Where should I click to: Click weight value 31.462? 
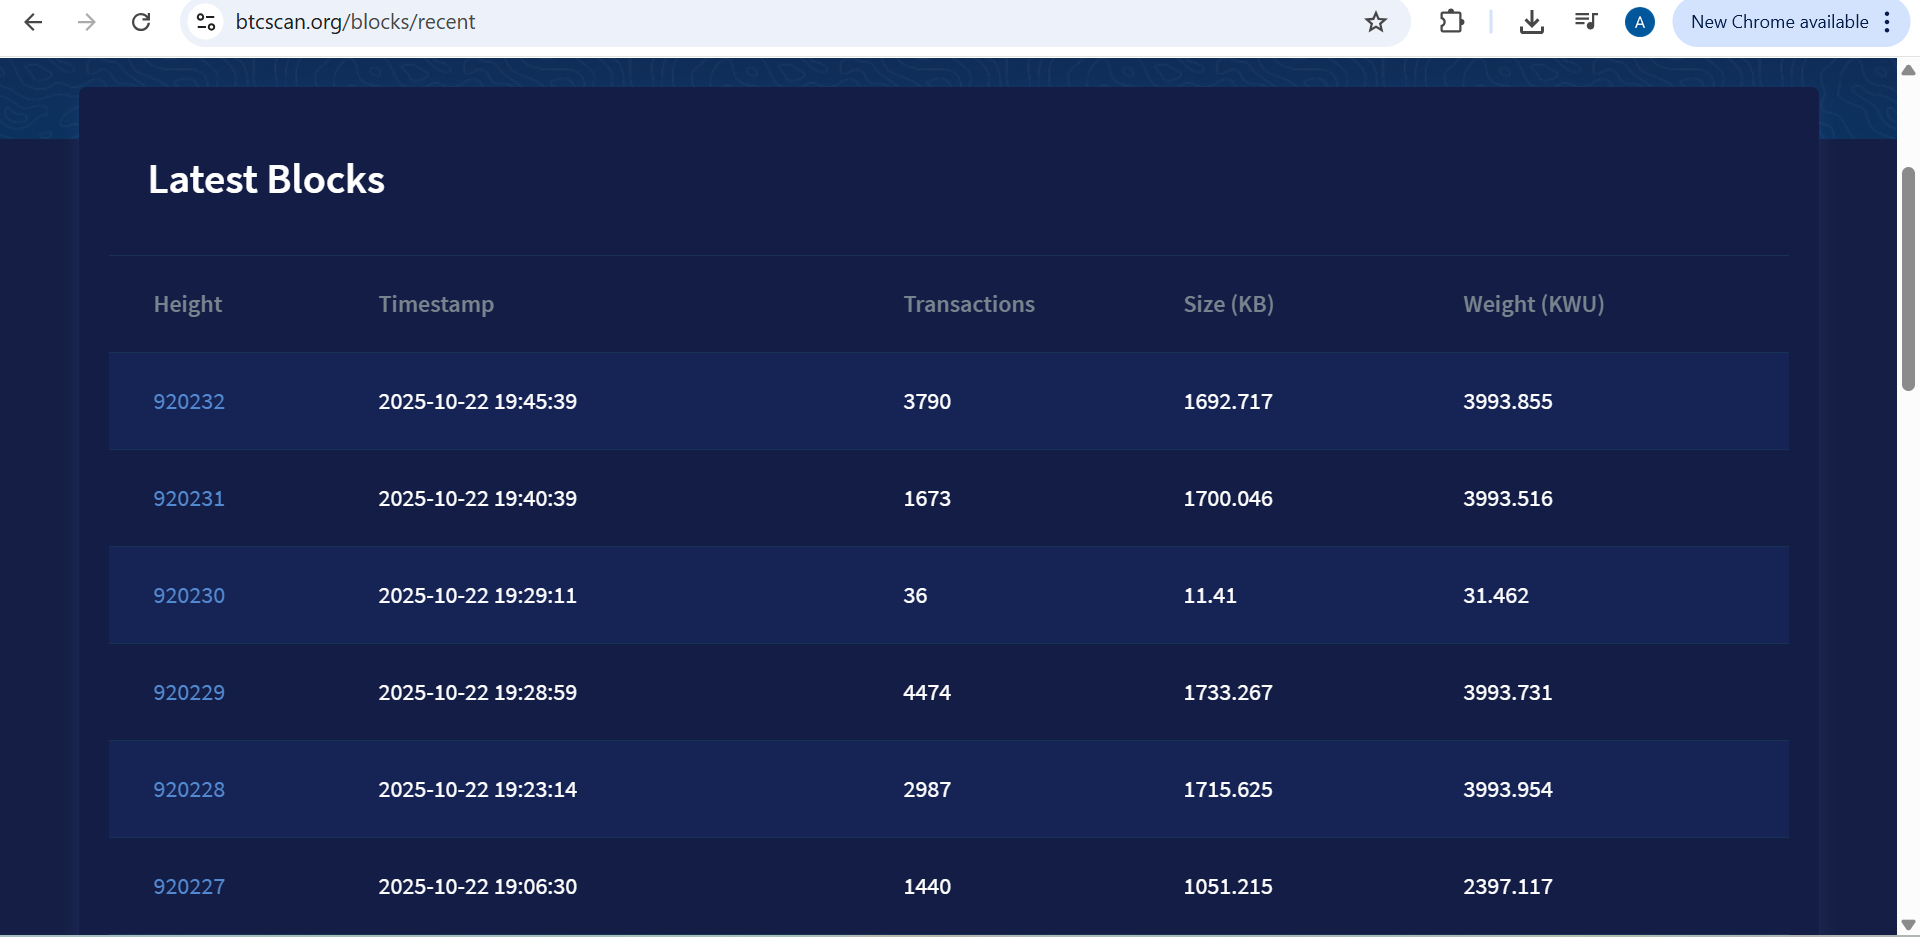click(1496, 596)
